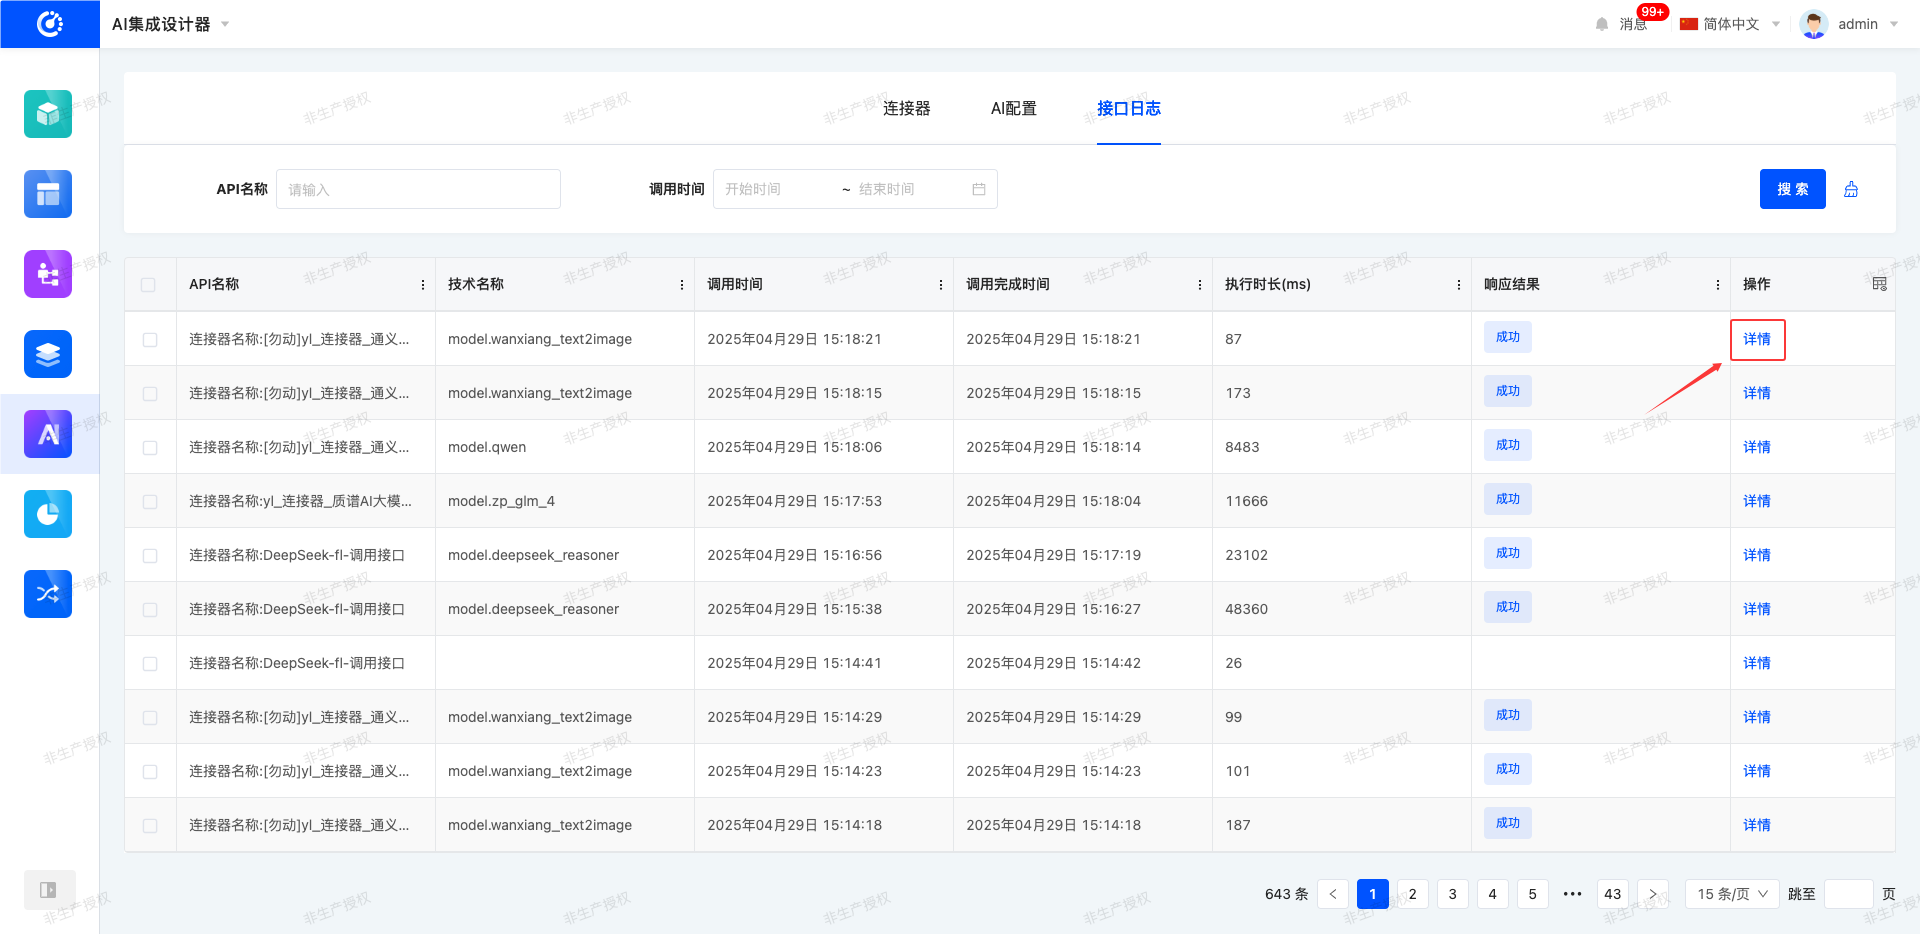Open 详情 for the model.zp_glm_4 row
Viewport: 1920px width, 934px height.
1756,501
